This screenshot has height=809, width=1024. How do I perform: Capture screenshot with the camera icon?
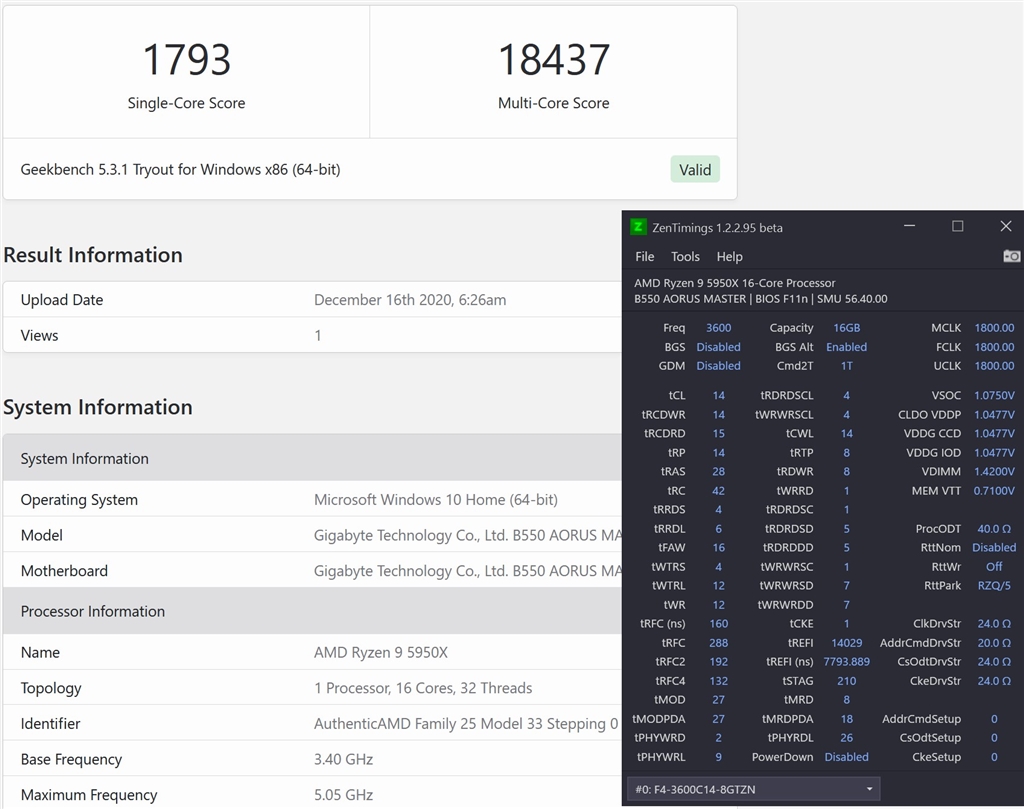(x=1011, y=256)
